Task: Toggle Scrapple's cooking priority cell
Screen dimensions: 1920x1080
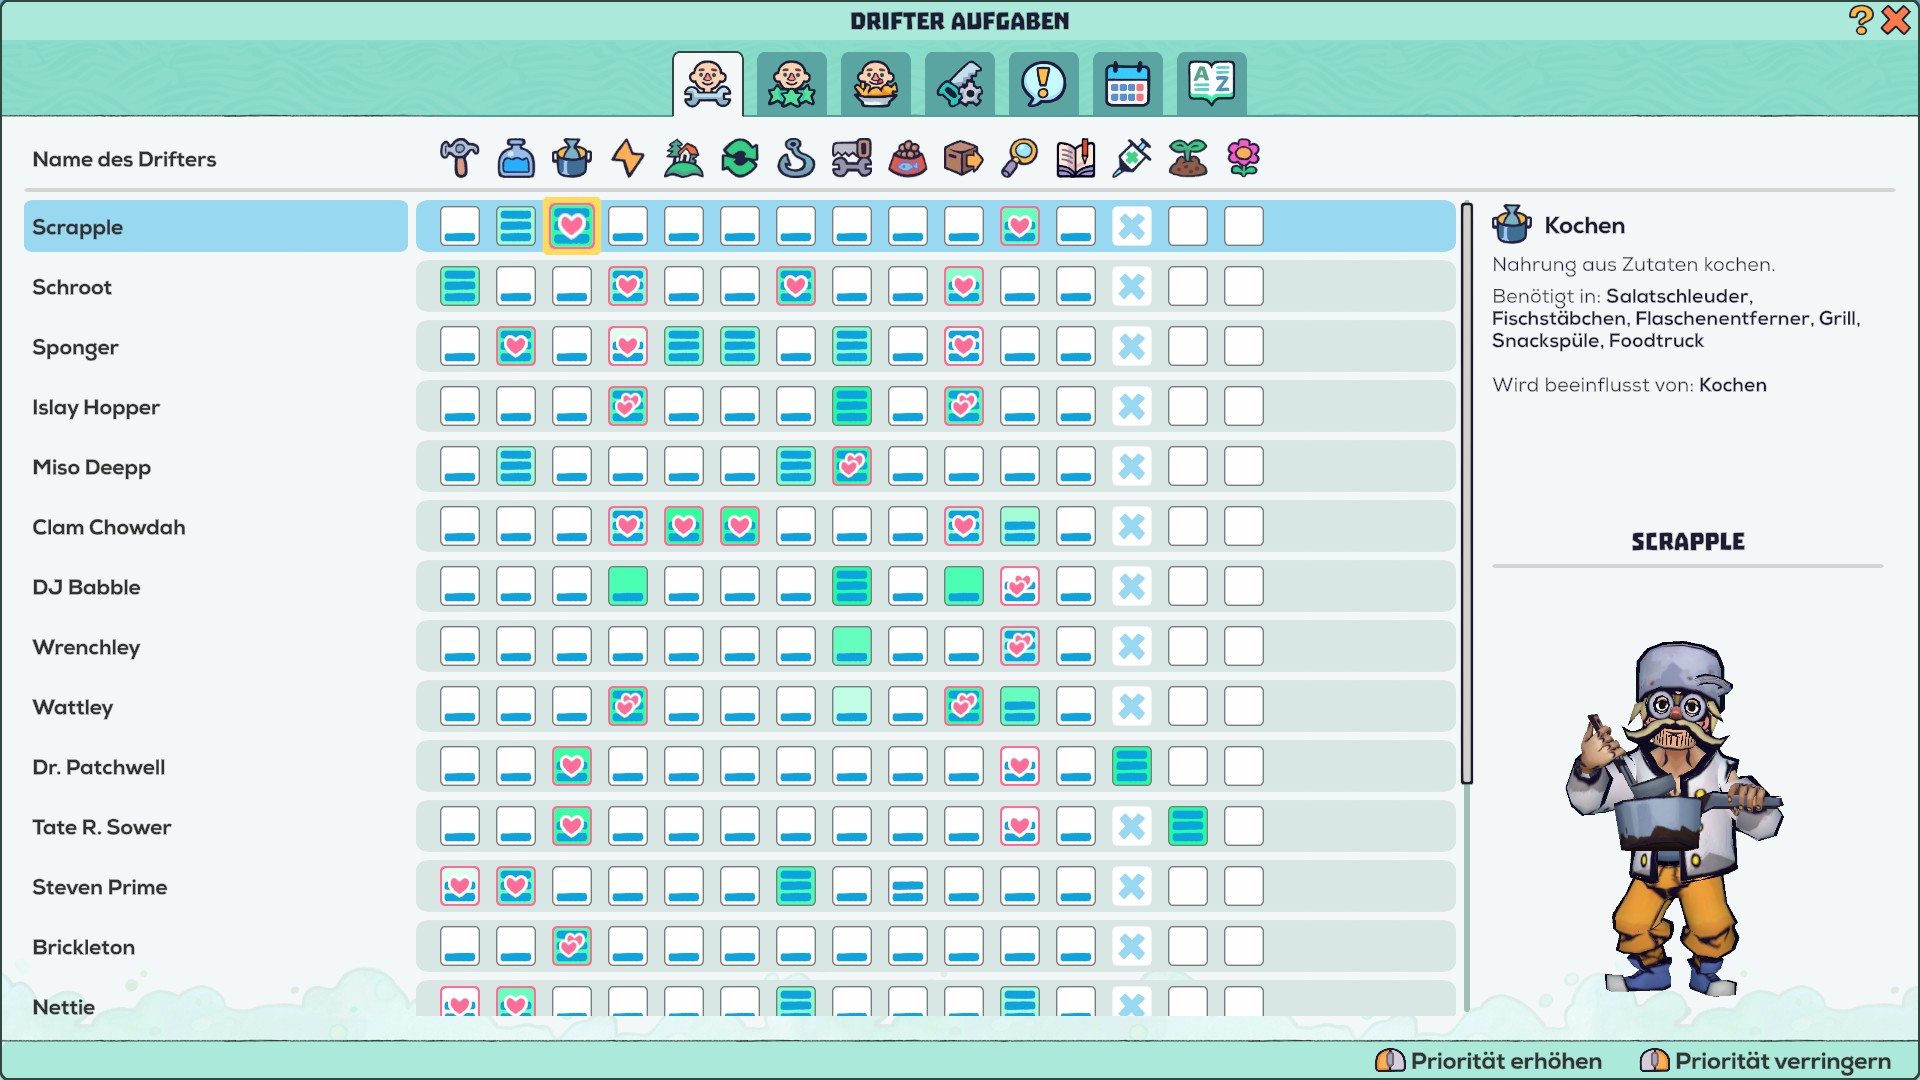Action: [x=572, y=226]
